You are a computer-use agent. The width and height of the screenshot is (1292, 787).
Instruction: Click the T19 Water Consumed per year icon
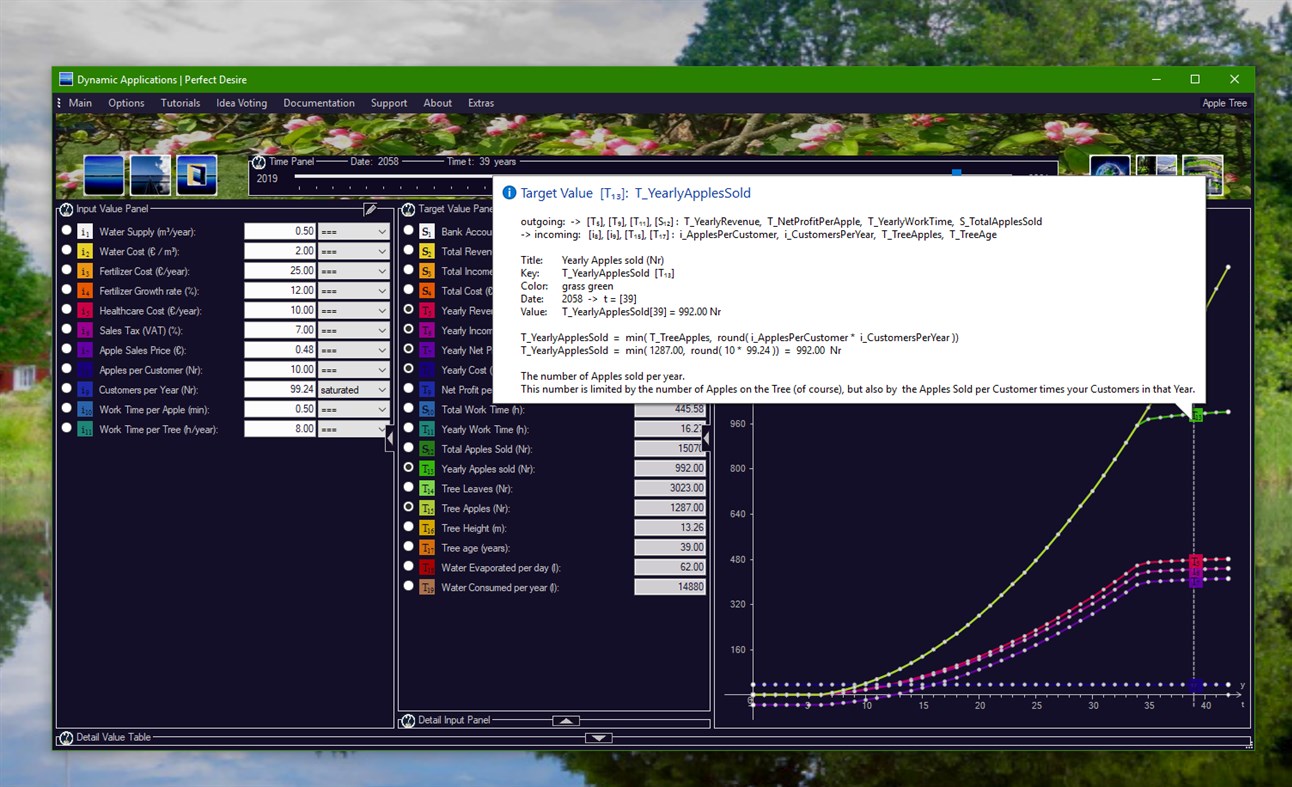(427, 588)
